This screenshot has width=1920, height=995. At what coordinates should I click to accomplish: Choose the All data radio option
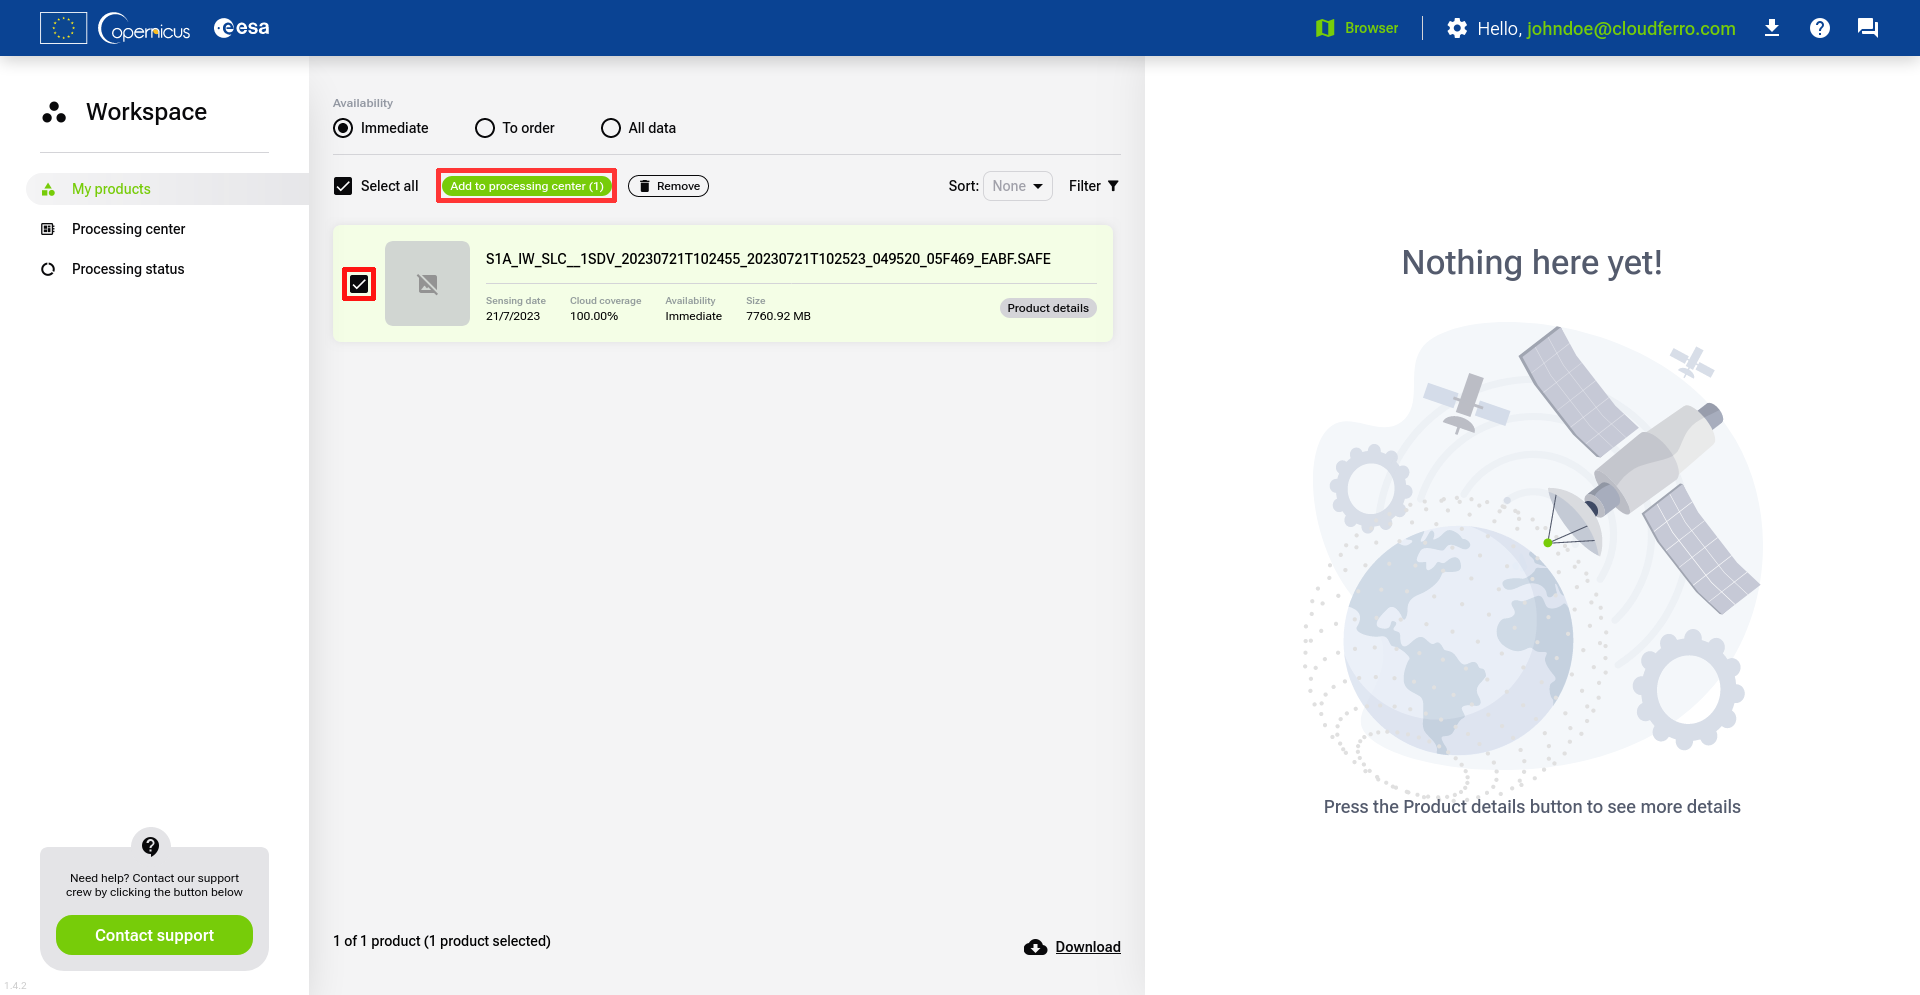pos(611,128)
